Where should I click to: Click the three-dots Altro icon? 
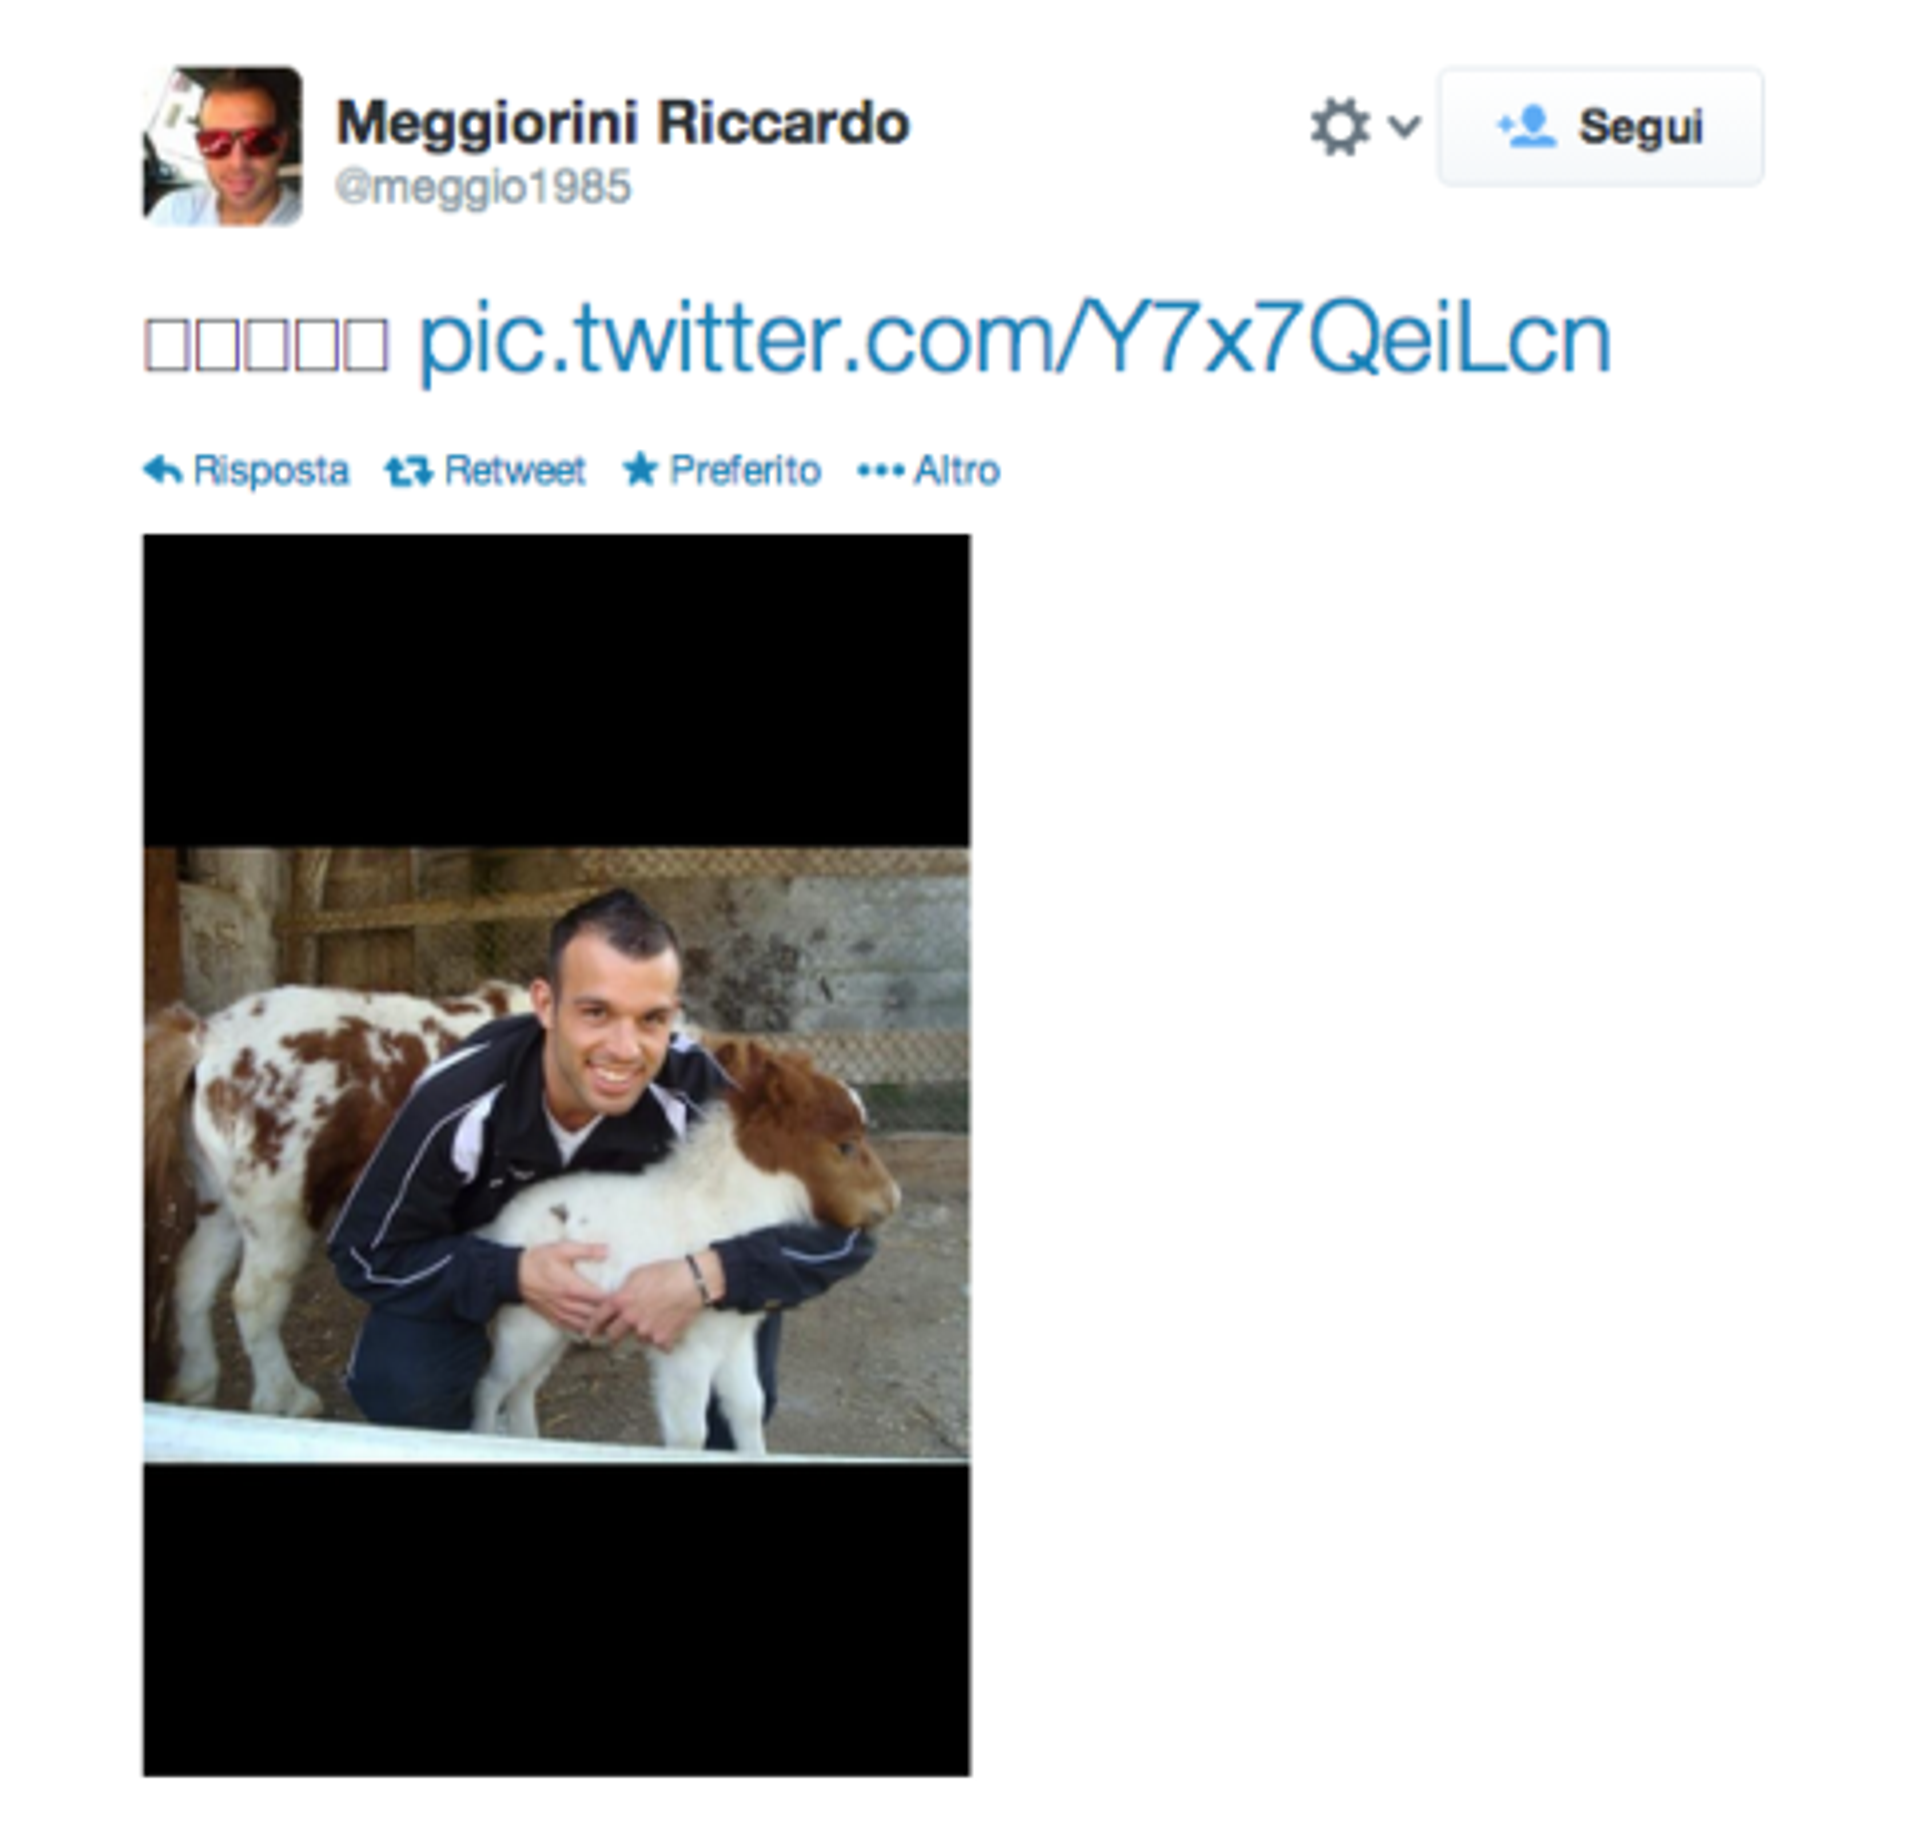881,470
